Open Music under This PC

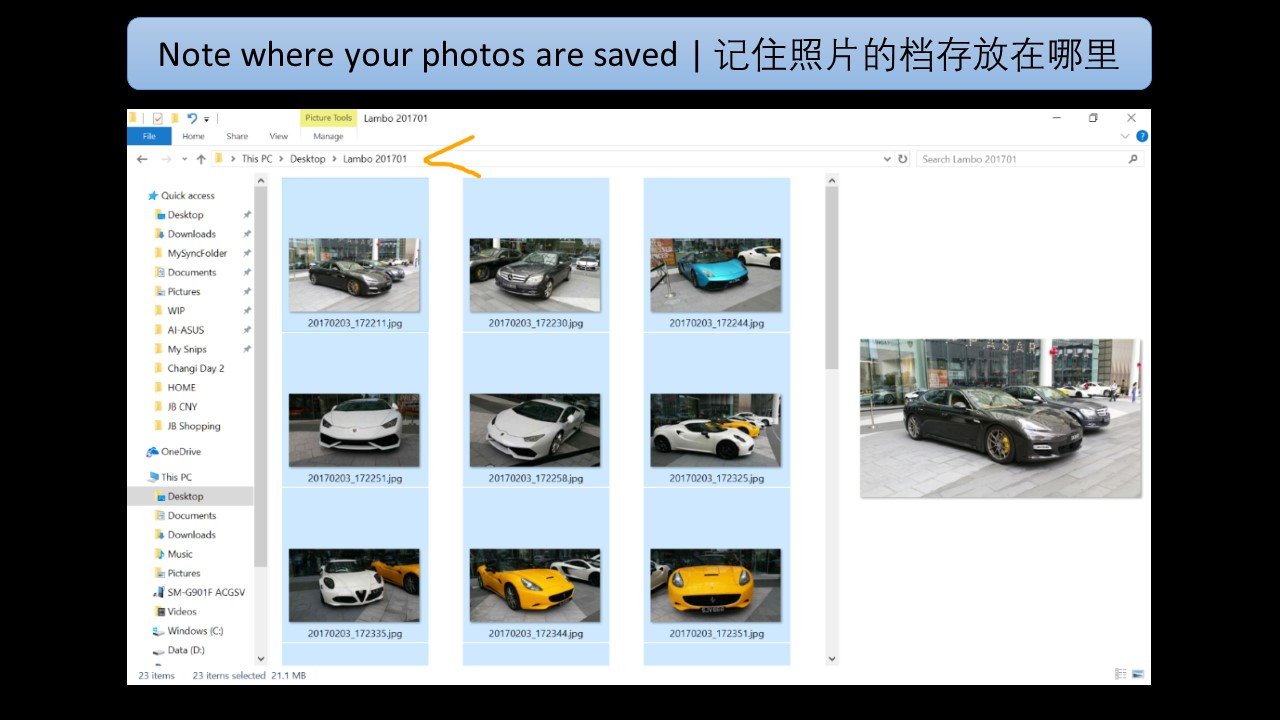coord(180,554)
